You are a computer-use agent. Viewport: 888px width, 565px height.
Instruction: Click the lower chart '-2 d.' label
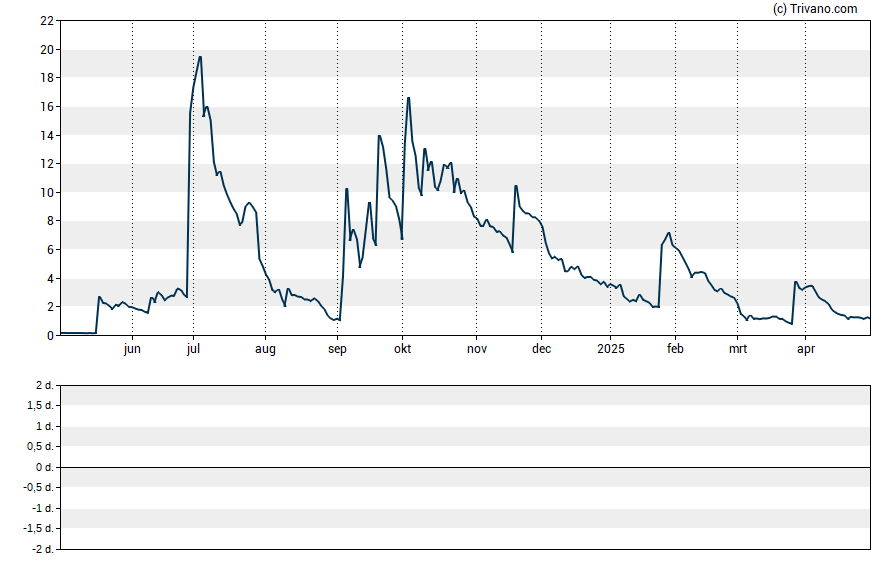(42, 549)
